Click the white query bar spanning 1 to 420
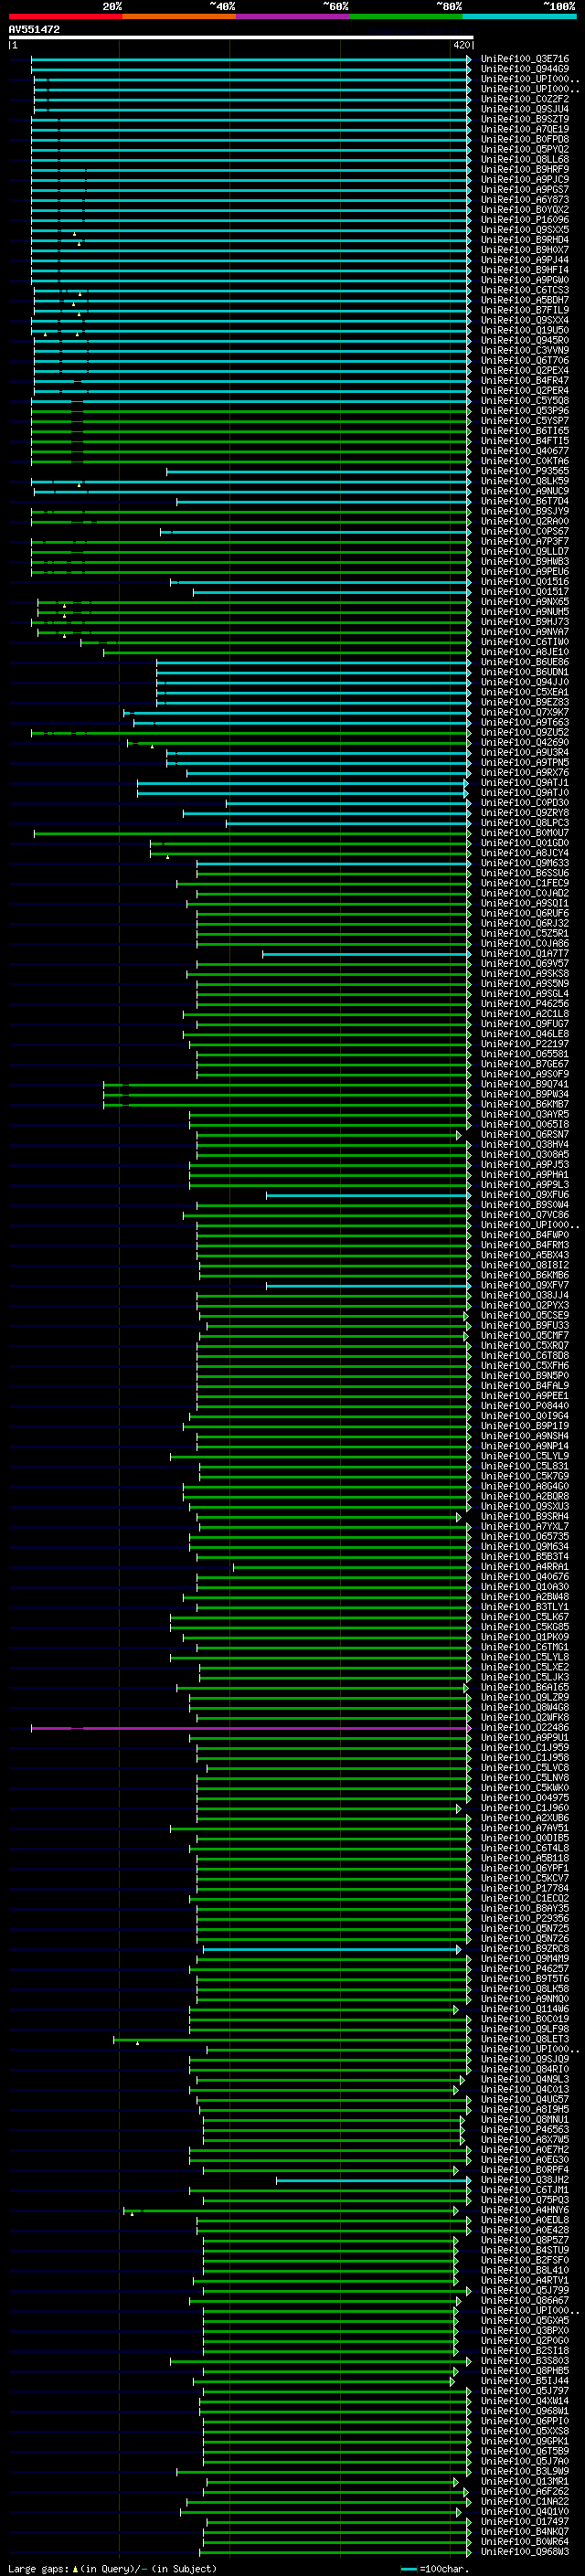Image resolution: width=585 pixels, height=2576 pixels. [241, 38]
